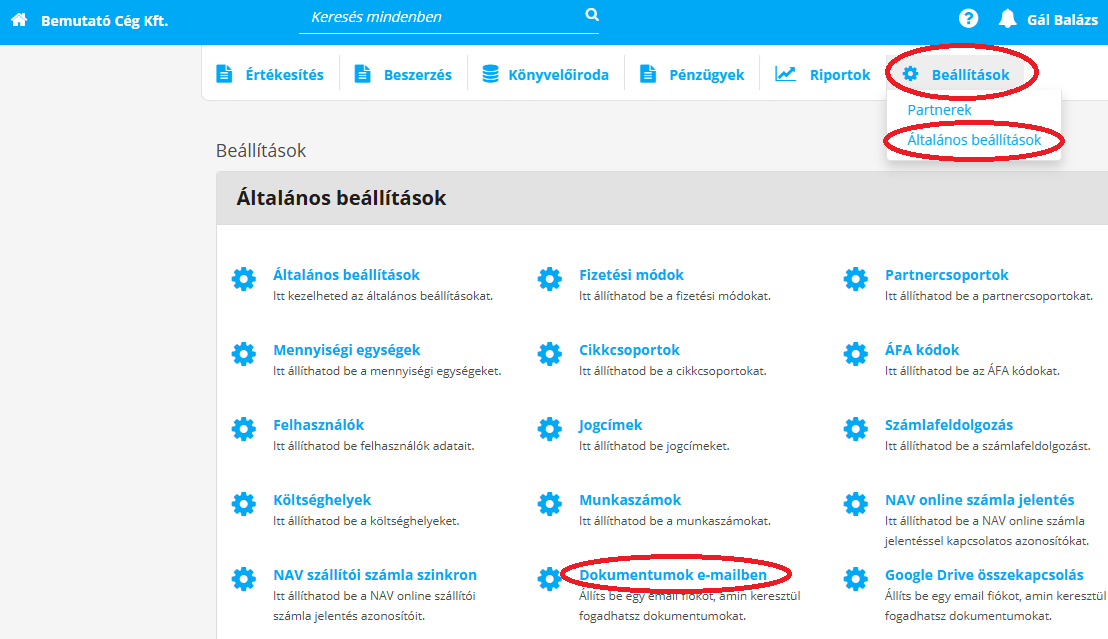Click gear icon next to ÁFA kódok
1108x639 pixels.
[x=856, y=354]
